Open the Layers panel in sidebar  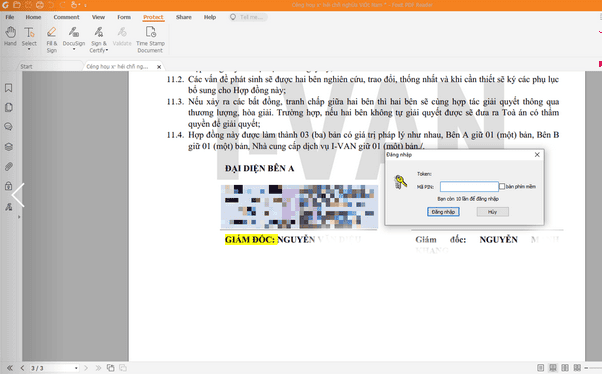point(8,147)
